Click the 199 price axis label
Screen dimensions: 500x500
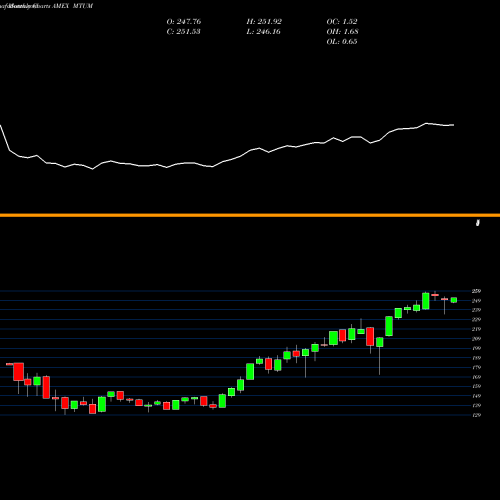click(x=476, y=348)
